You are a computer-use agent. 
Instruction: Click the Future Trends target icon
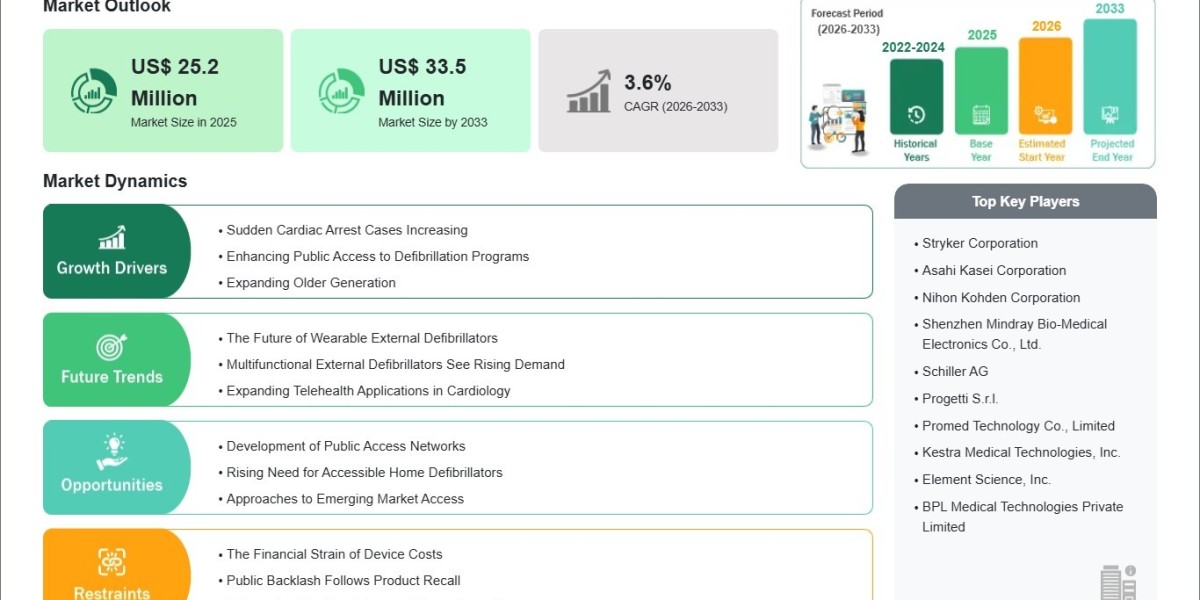[112, 347]
